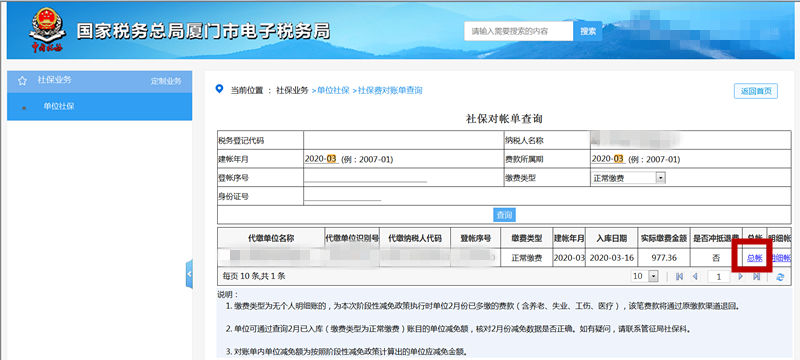Click the 查询 button

[x=504, y=215]
